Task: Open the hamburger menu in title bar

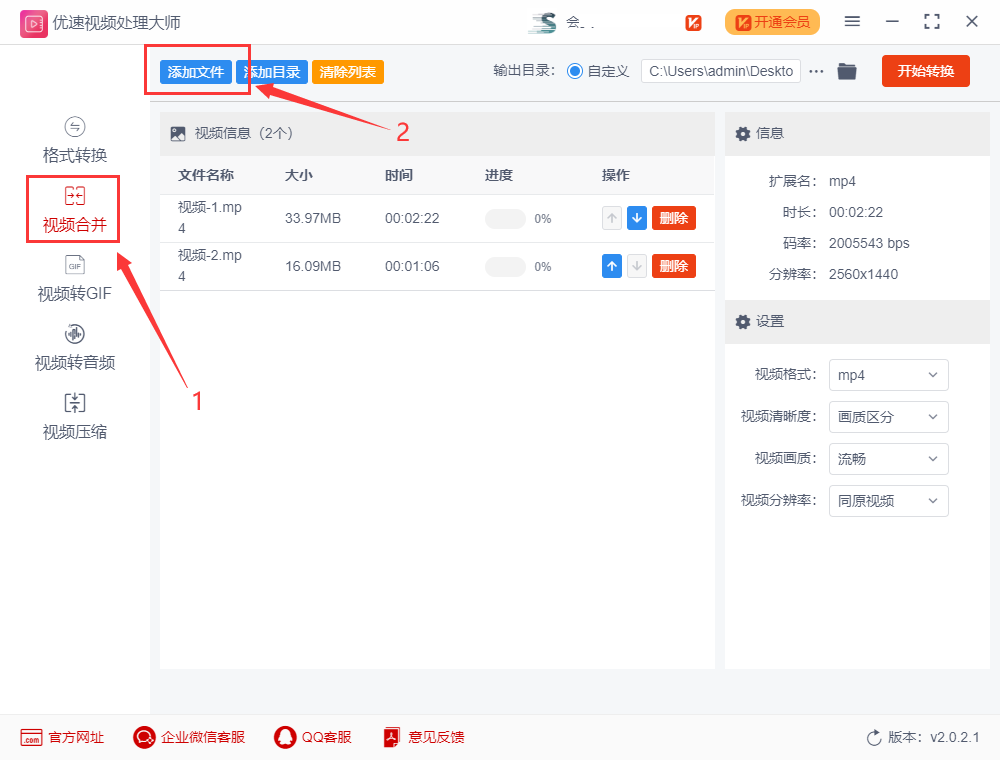Action: (x=852, y=21)
